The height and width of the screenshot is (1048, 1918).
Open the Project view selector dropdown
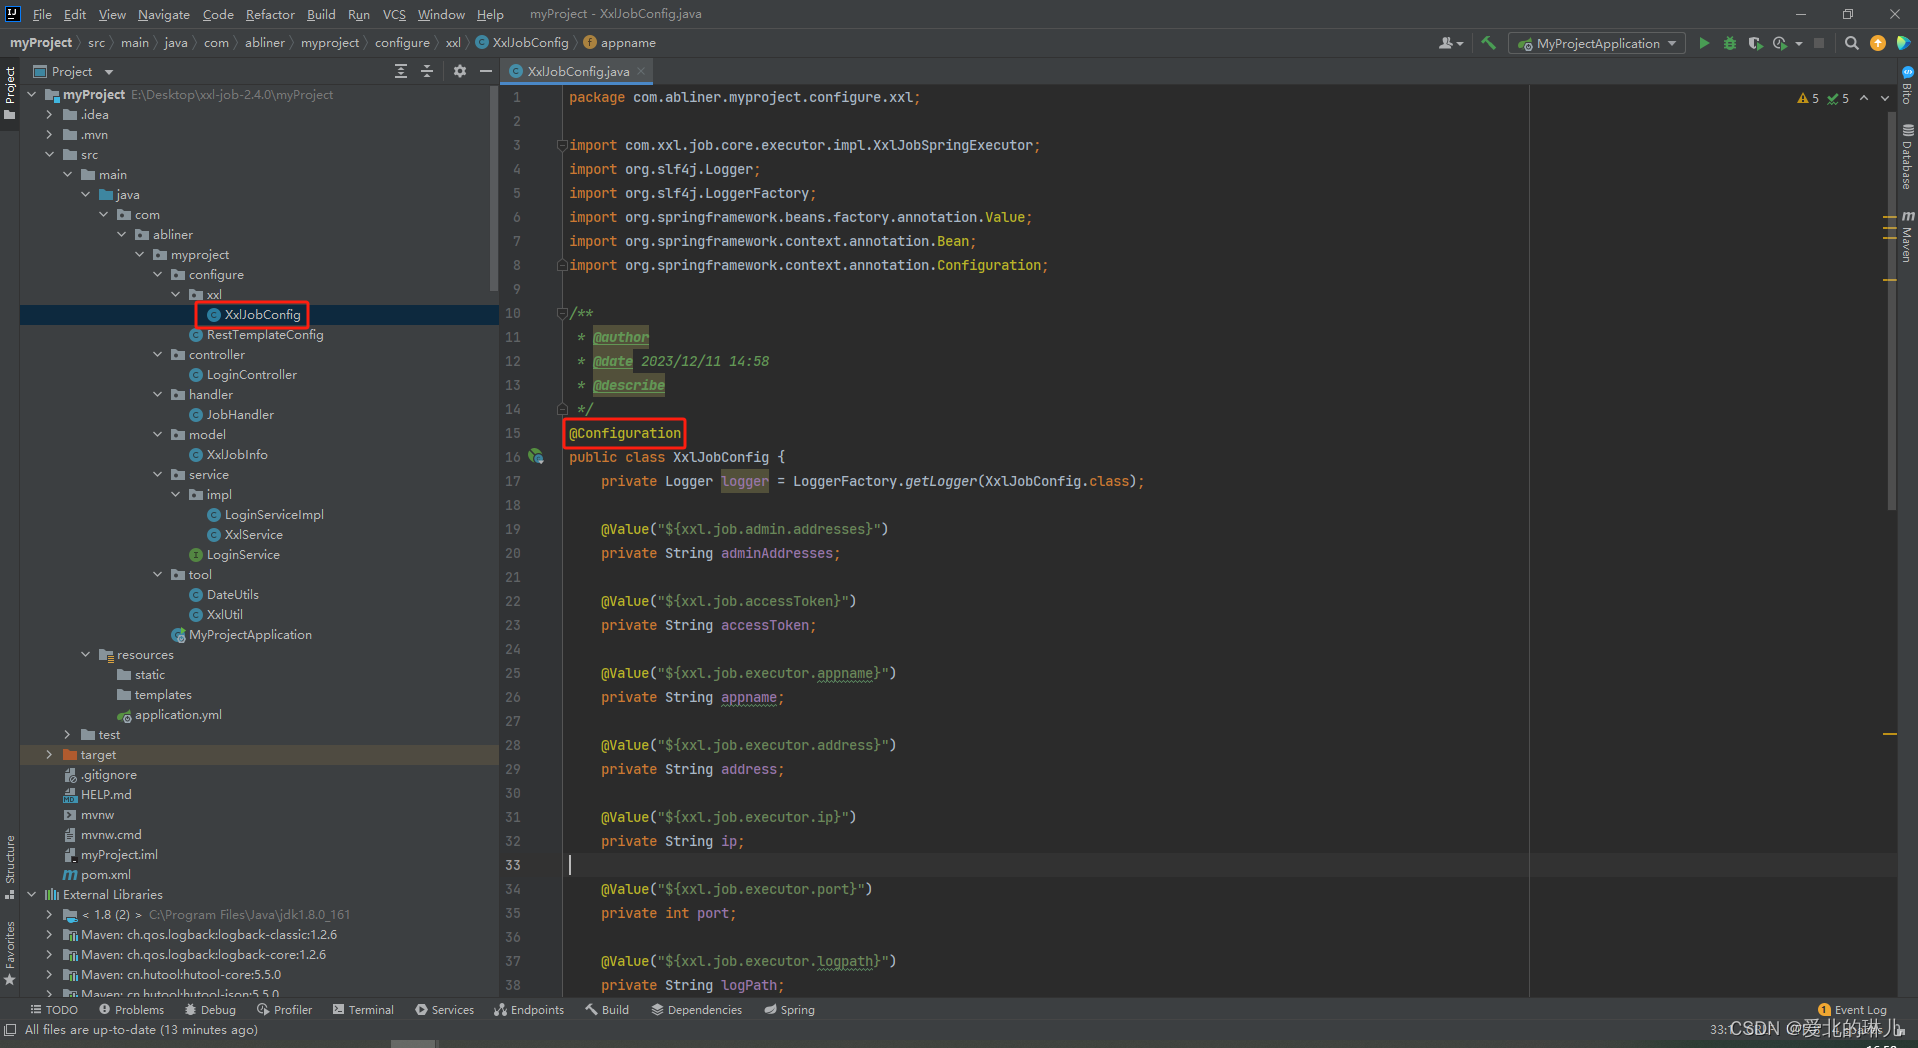point(74,71)
